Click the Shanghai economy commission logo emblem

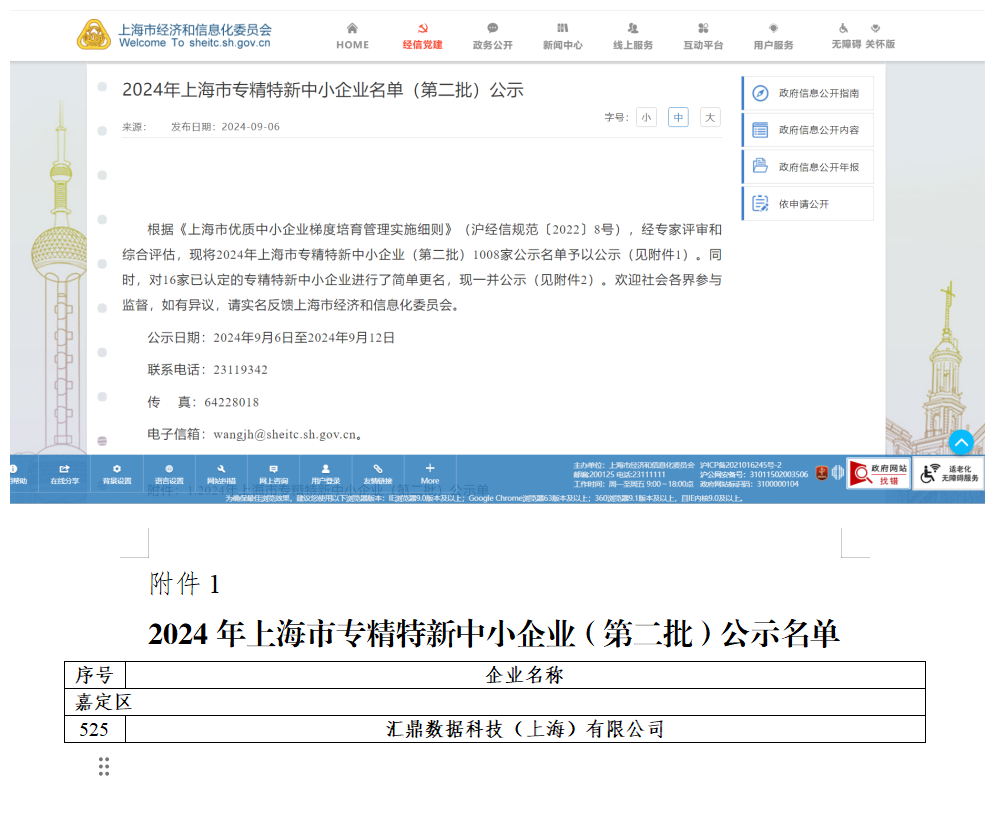94,34
